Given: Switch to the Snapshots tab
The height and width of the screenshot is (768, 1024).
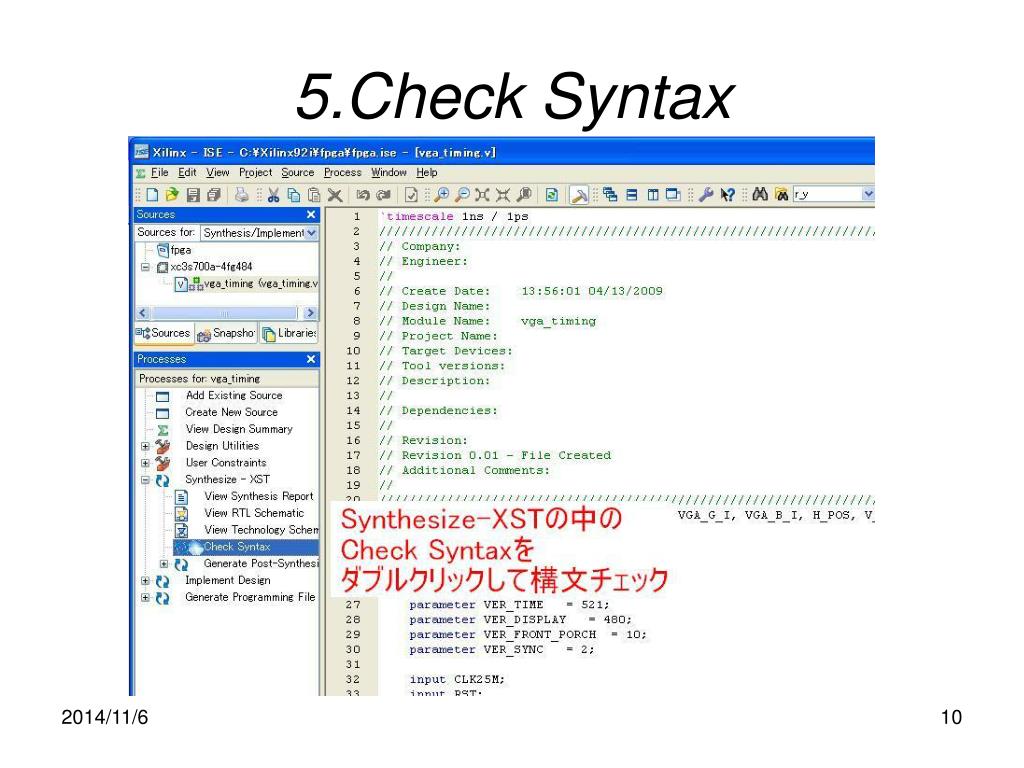Looking at the screenshot, I should tap(226, 333).
